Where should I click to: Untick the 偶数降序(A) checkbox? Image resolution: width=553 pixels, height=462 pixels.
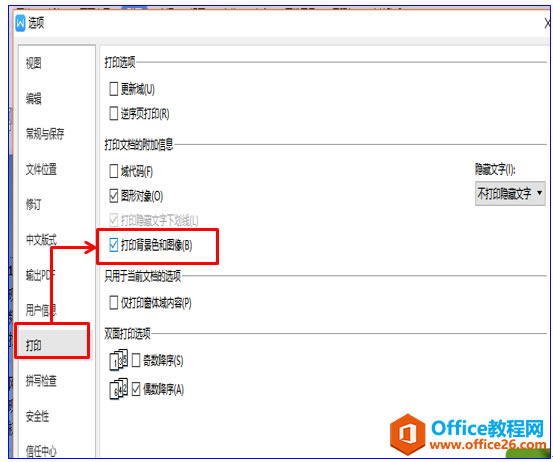coord(136,389)
